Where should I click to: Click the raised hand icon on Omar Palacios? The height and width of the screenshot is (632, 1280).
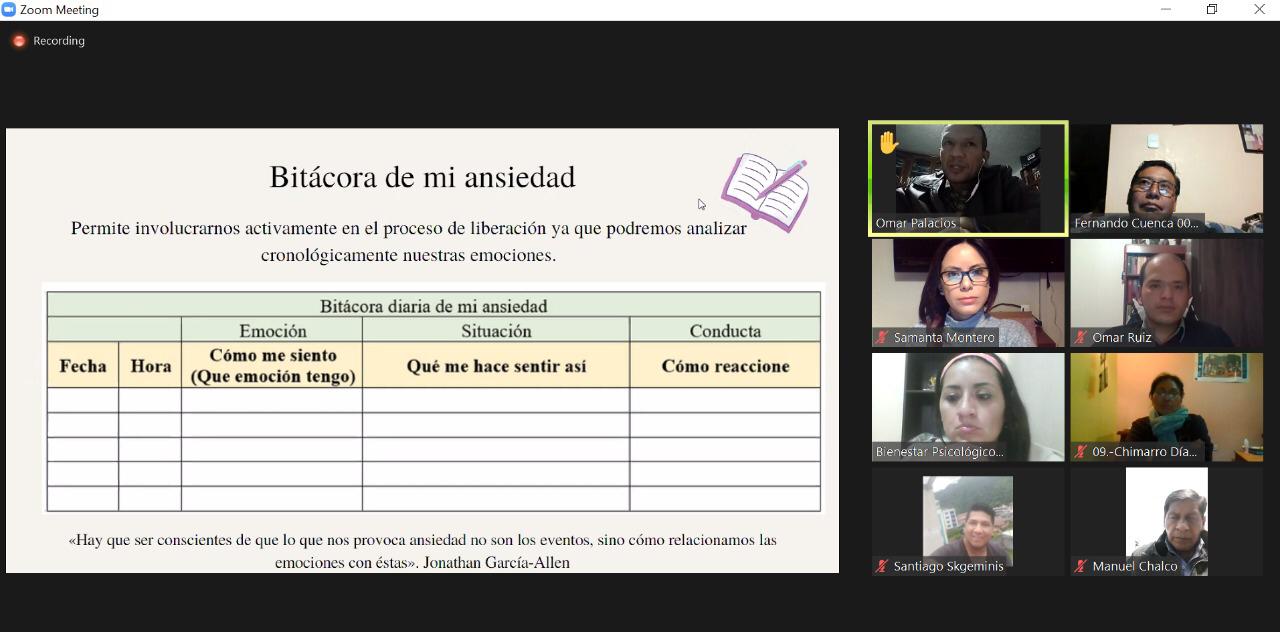(x=888, y=143)
